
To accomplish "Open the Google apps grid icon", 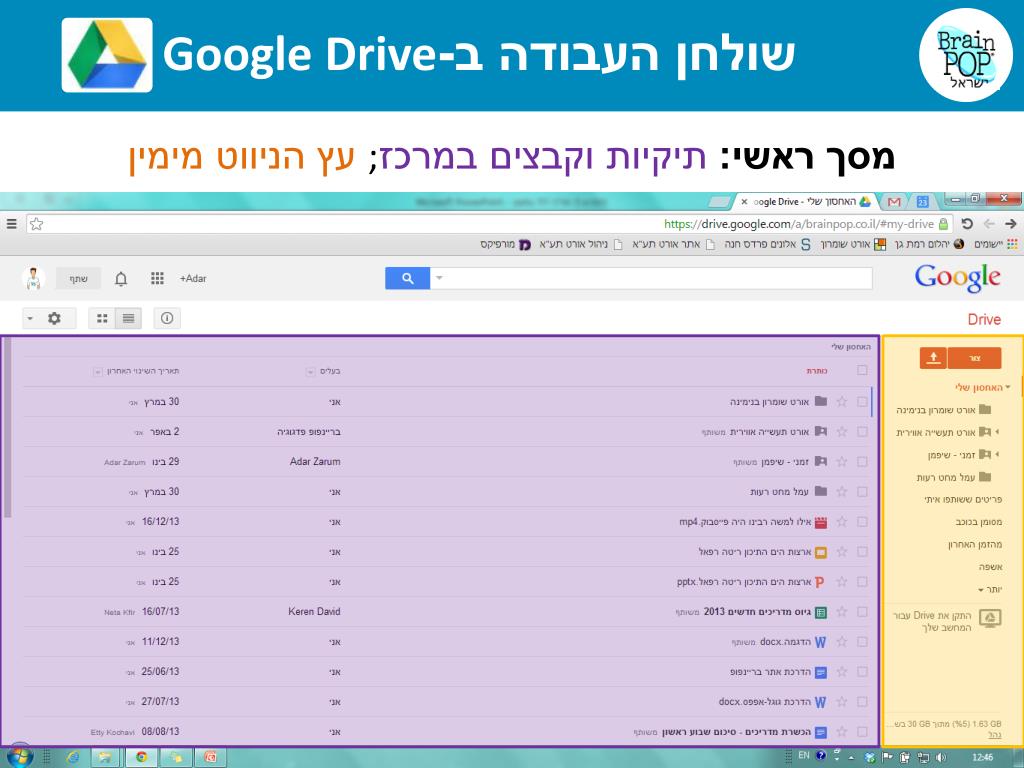I will click(x=157, y=278).
